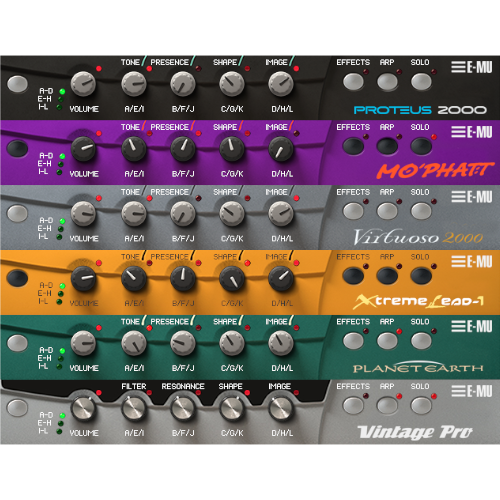Adjust the Virtuoso 2000 A/E/I Tone knob
The width and height of the screenshot is (500, 500).
pos(134,213)
